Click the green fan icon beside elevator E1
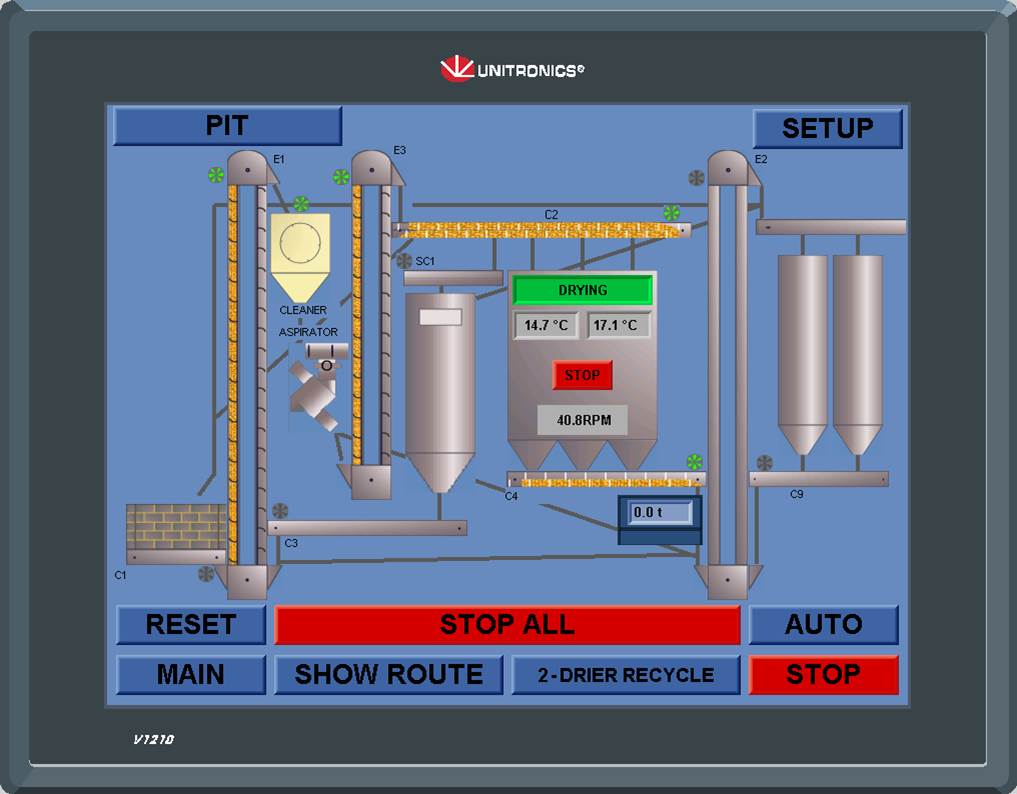 click(x=215, y=174)
